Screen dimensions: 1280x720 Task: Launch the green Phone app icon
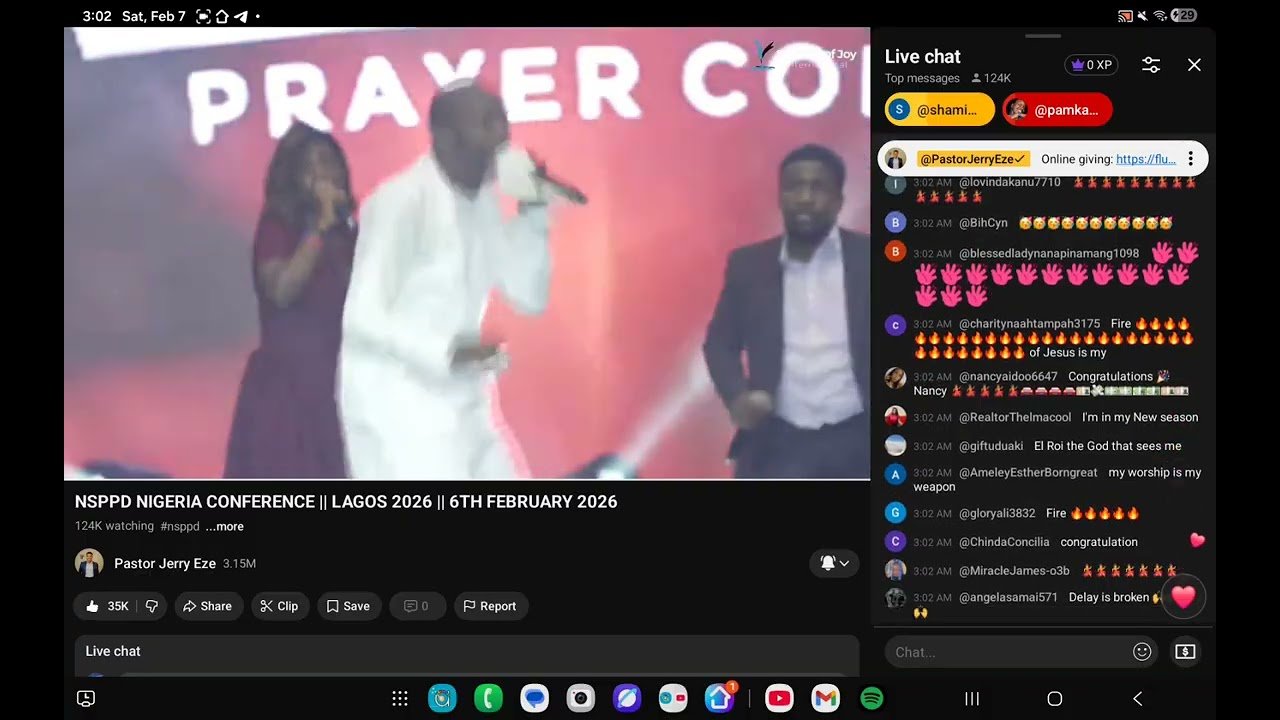pyautogui.click(x=488, y=698)
